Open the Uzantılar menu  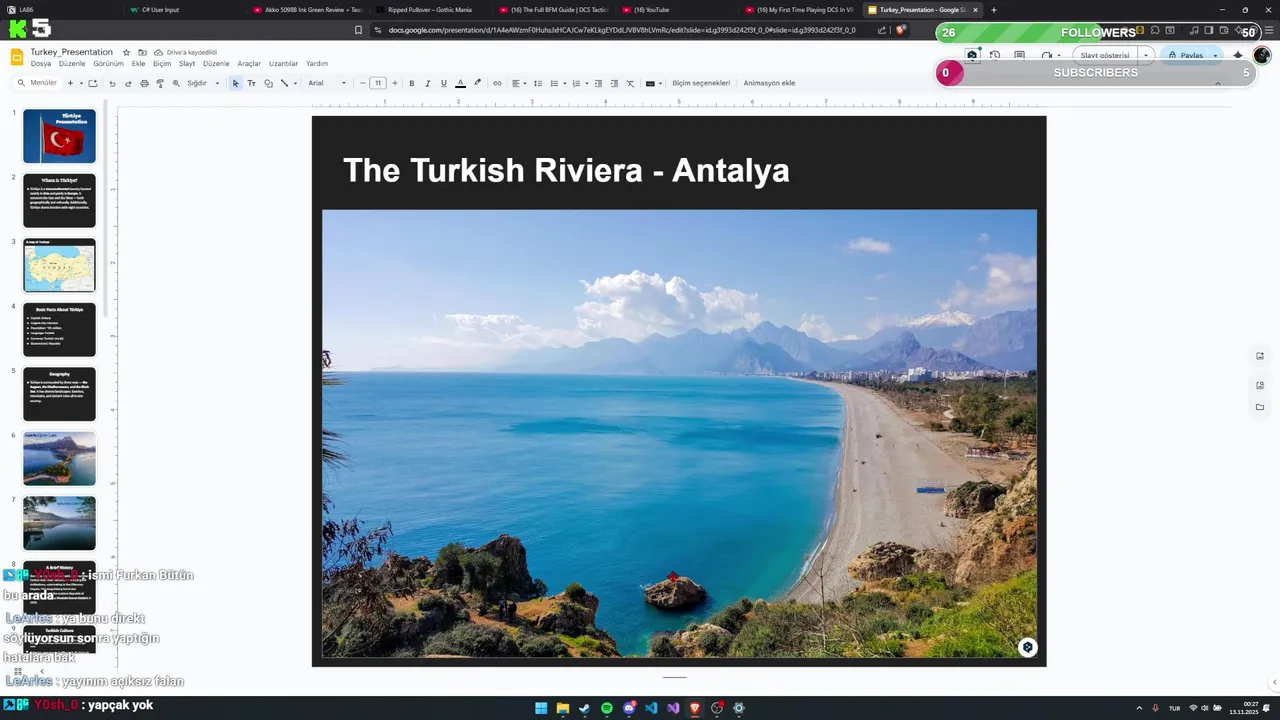point(283,63)
